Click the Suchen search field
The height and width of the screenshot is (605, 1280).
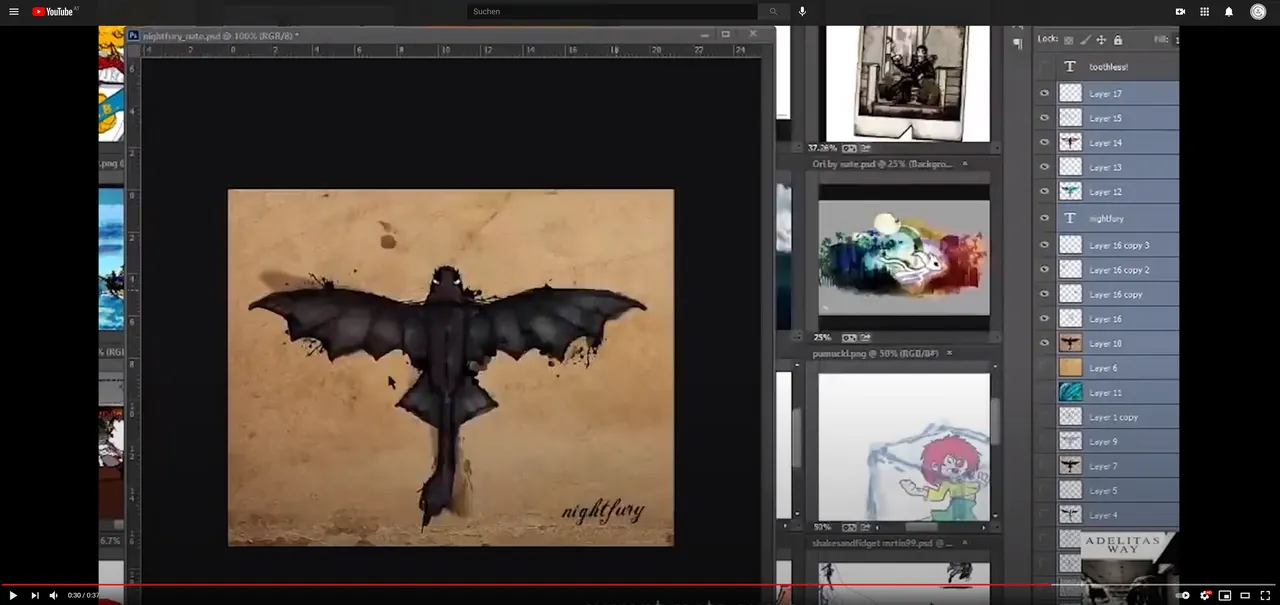612,12
